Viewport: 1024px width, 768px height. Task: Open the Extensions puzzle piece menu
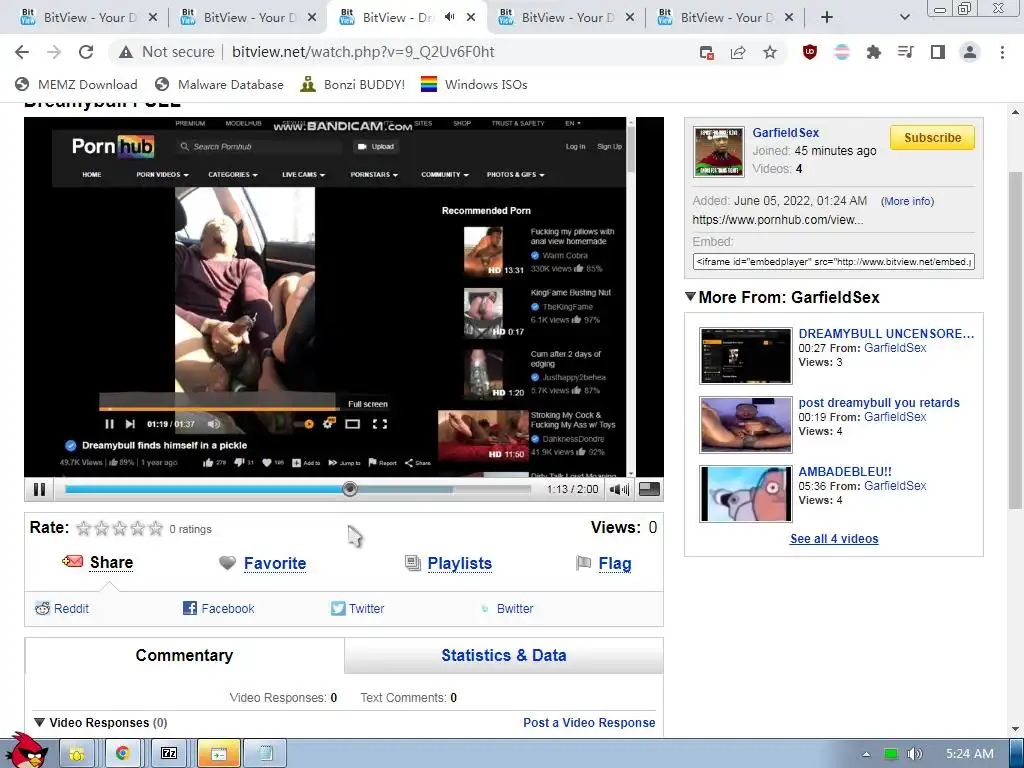tap(873, 52)
